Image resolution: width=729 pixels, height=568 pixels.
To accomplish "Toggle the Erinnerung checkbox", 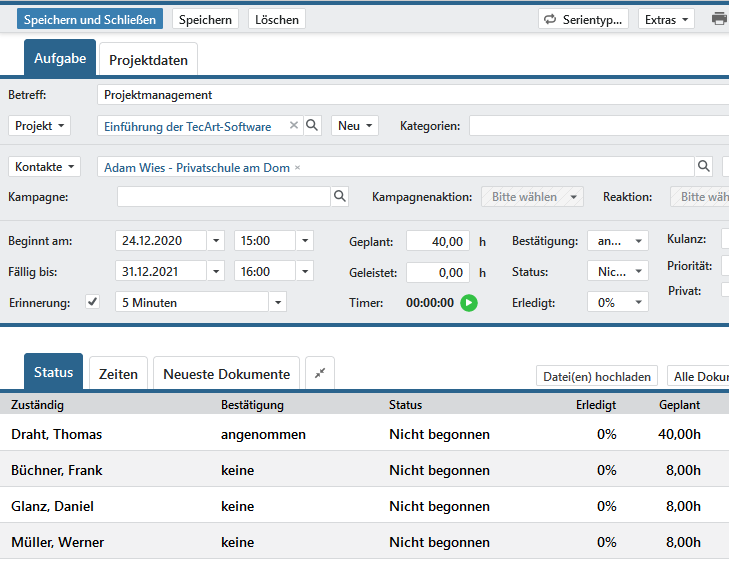I will [x=93, y=302].
